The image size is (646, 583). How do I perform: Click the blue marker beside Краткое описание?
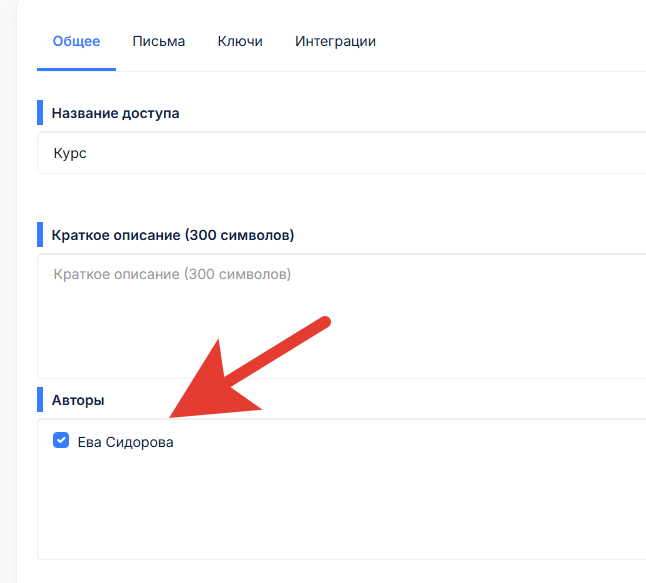click(x=40, y=235)
